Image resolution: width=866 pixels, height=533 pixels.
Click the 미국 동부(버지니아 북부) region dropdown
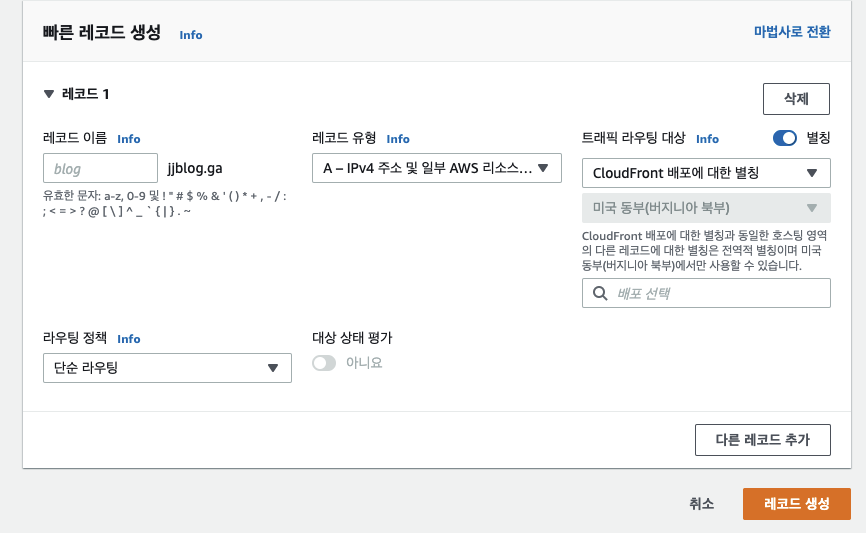pyautogui.click(x=706, y=208)
